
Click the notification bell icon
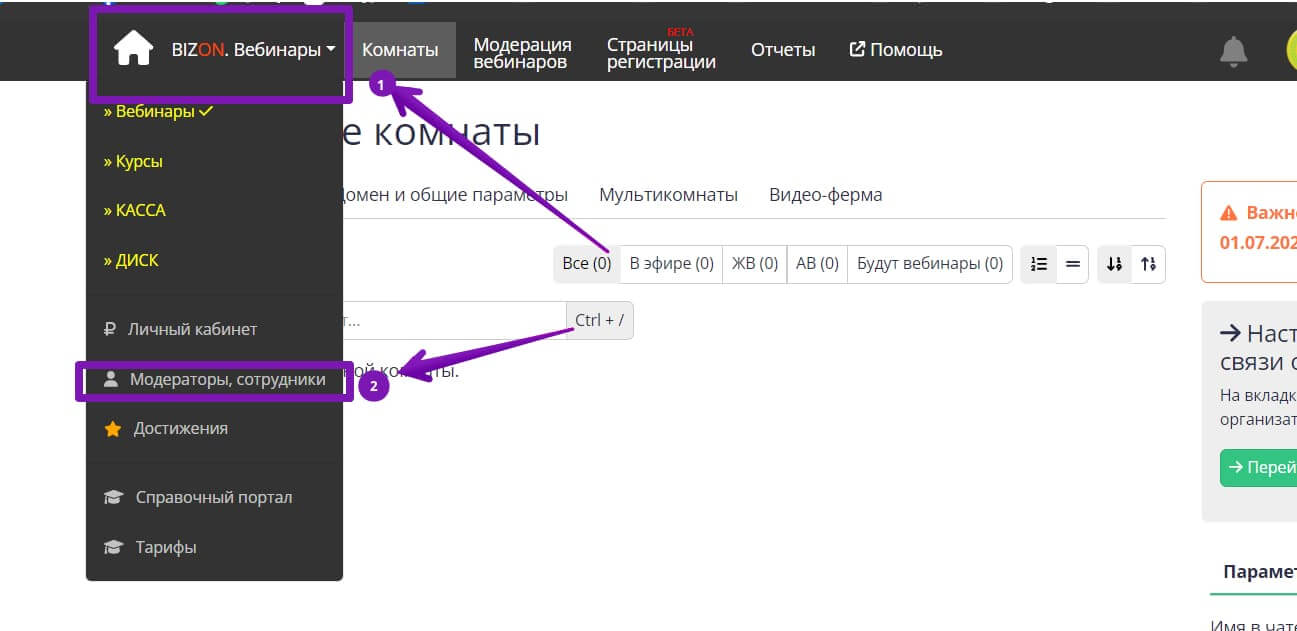pyautogui.click(x=1234, y=51)
